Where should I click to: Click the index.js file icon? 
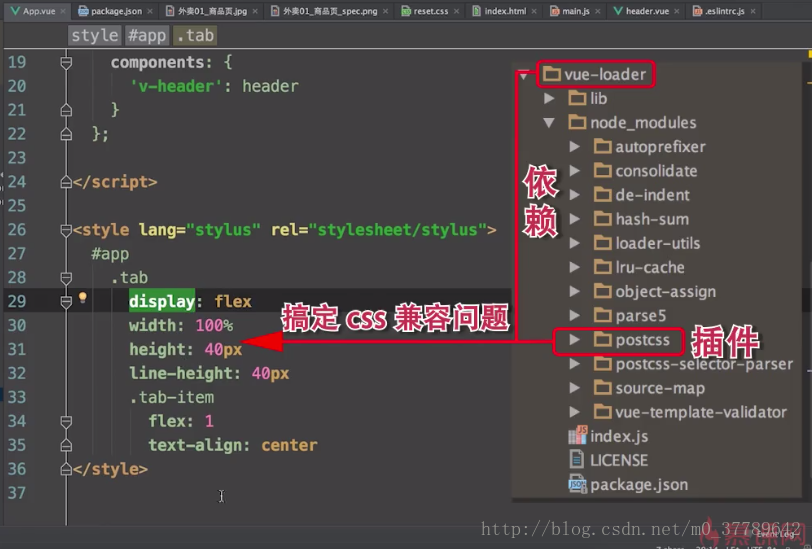point(577,435)
